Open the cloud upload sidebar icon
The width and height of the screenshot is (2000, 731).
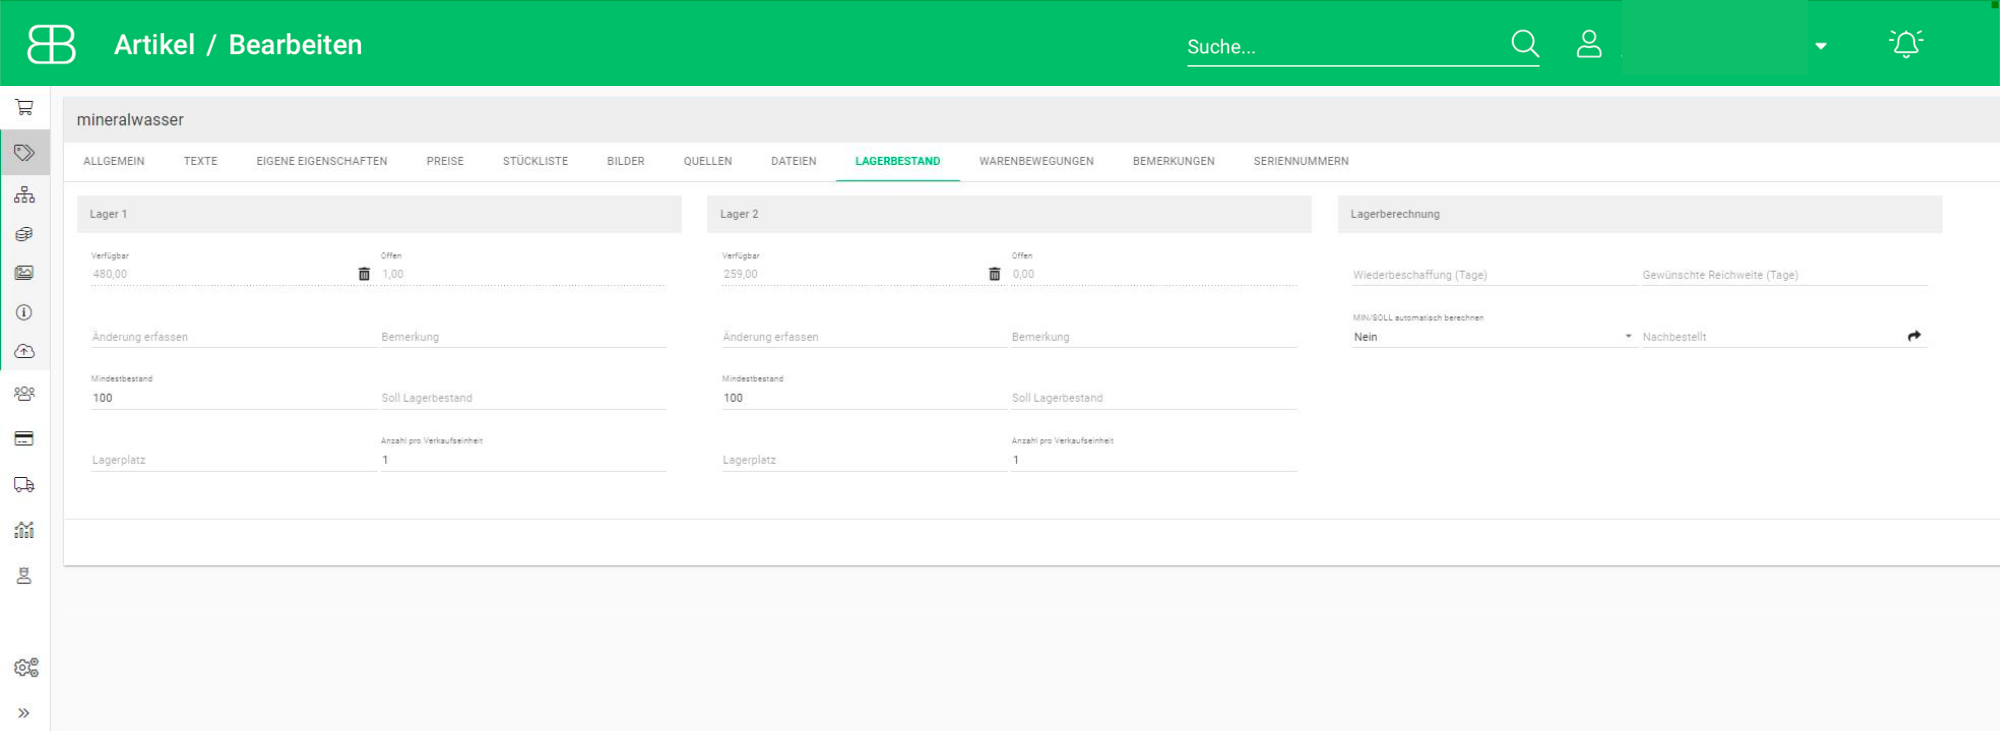click(25, 351)
